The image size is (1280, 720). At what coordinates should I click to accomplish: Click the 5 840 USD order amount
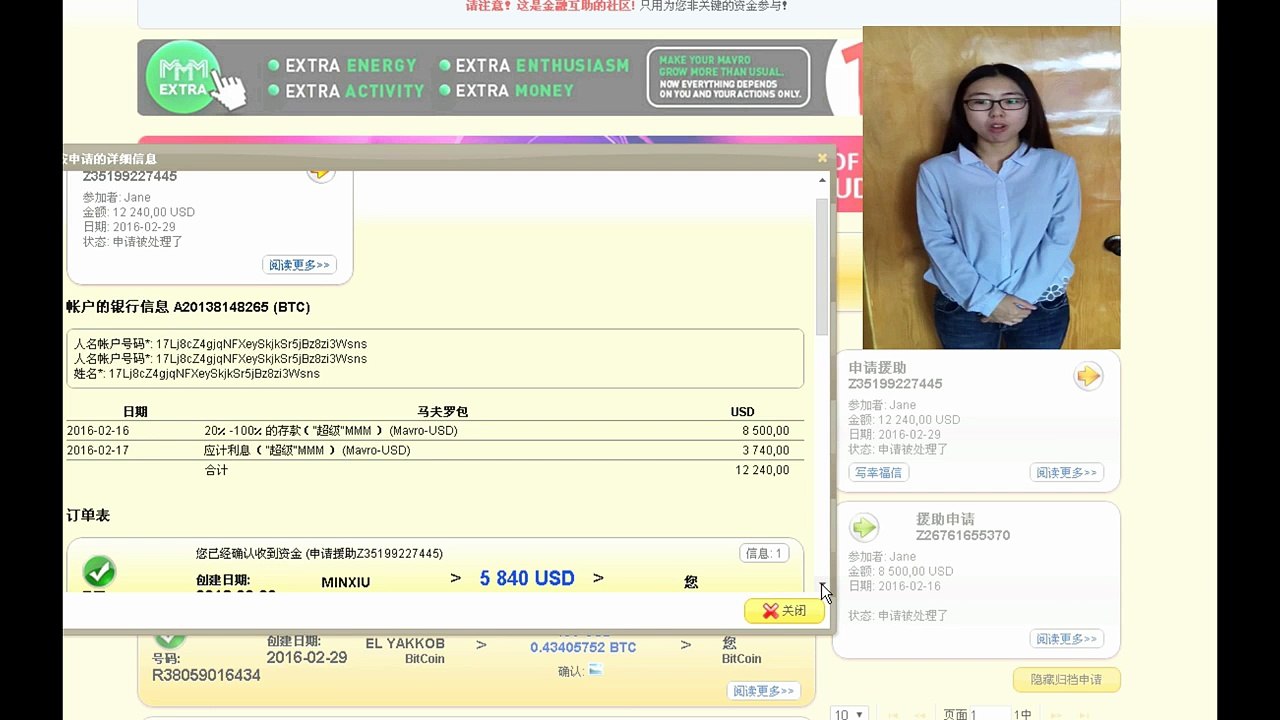[x=527, y=578]
